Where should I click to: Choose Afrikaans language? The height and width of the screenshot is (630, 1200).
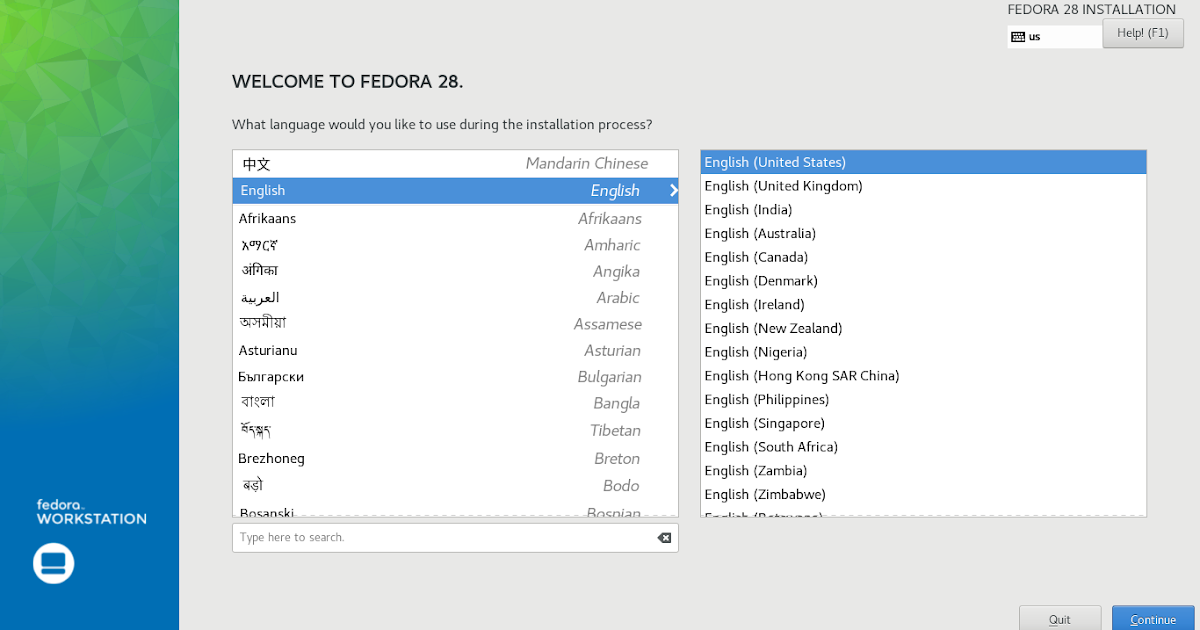455,218
